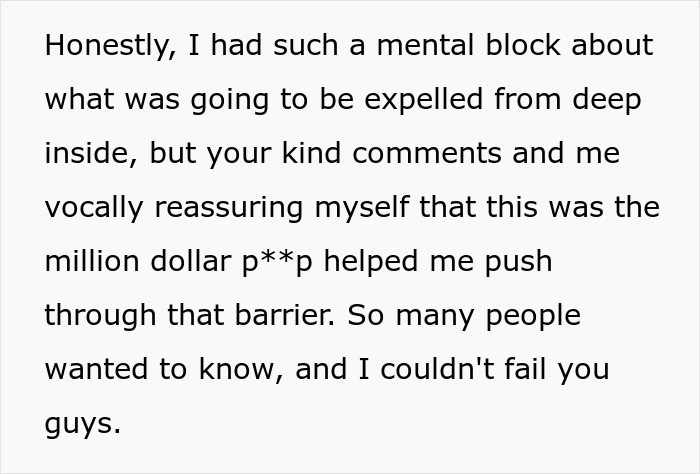The width and height of the screenshot is (700, 474).
Task: Click the word "Honestly" at the start
Action: coord(97,46)
